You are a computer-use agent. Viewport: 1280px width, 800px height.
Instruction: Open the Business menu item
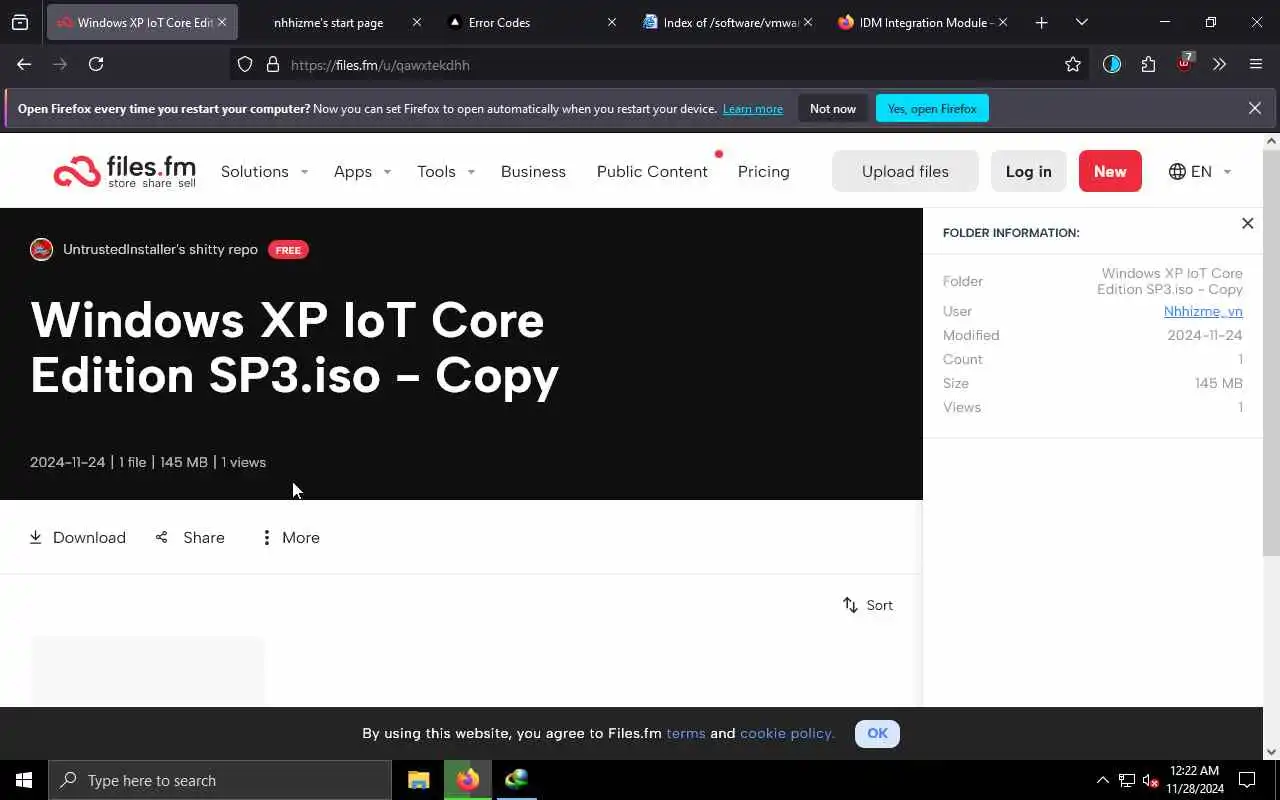coord(533,171)
